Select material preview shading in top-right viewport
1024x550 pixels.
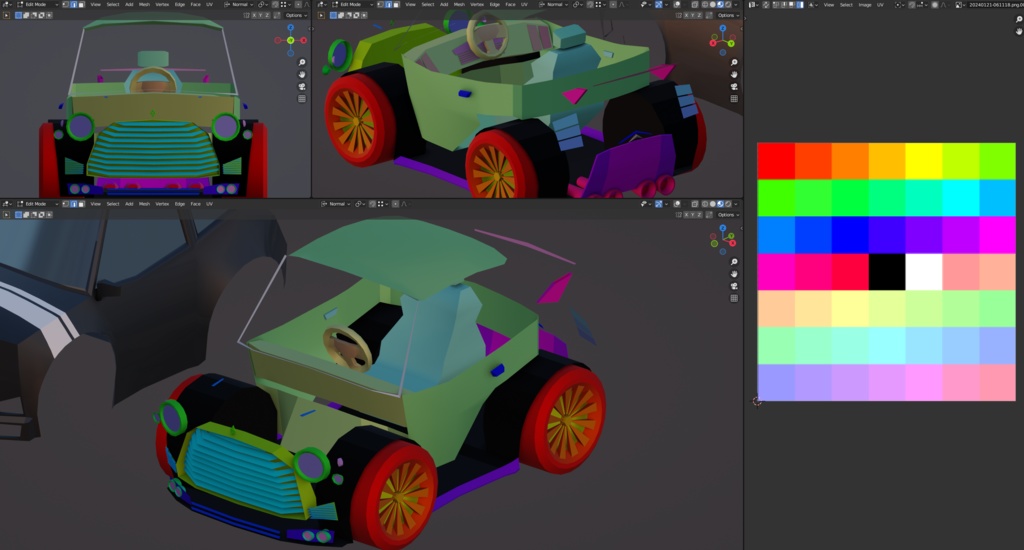(721, 4)
